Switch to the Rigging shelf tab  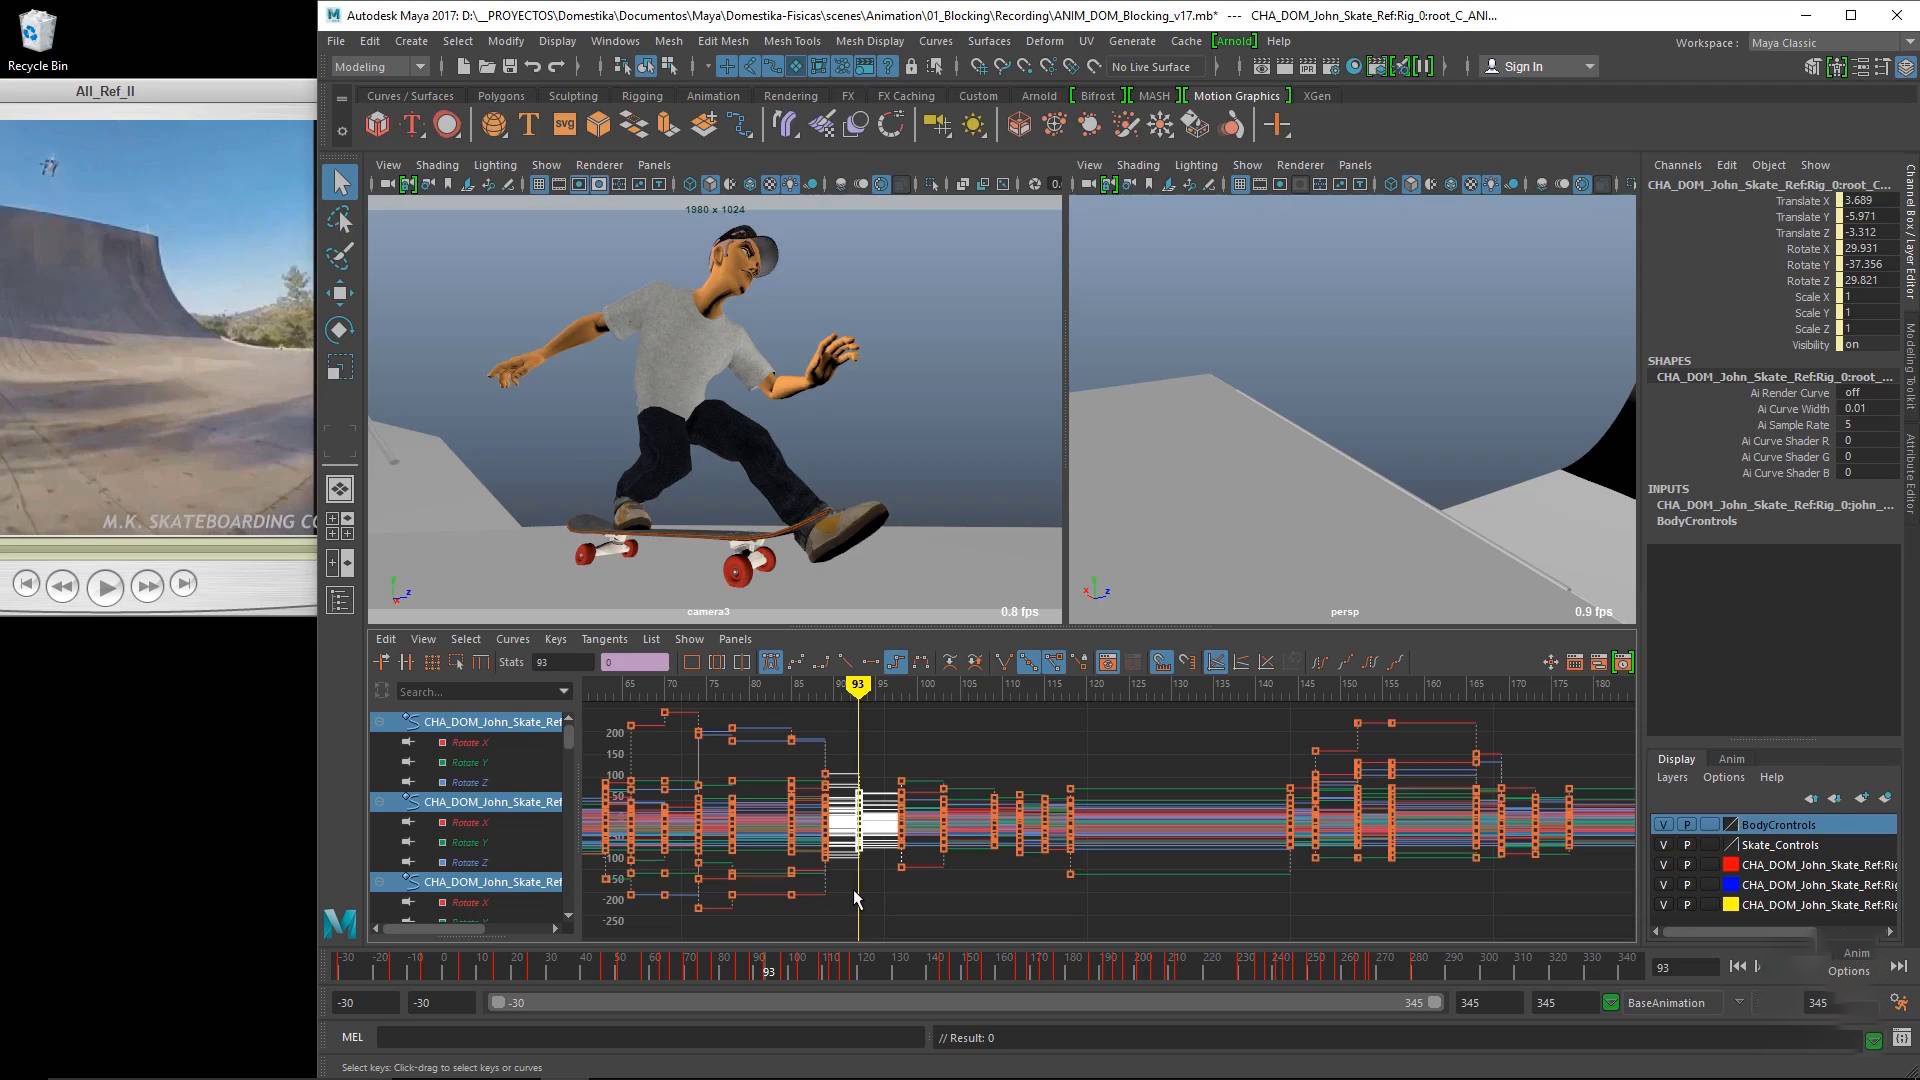click(642, 96)
